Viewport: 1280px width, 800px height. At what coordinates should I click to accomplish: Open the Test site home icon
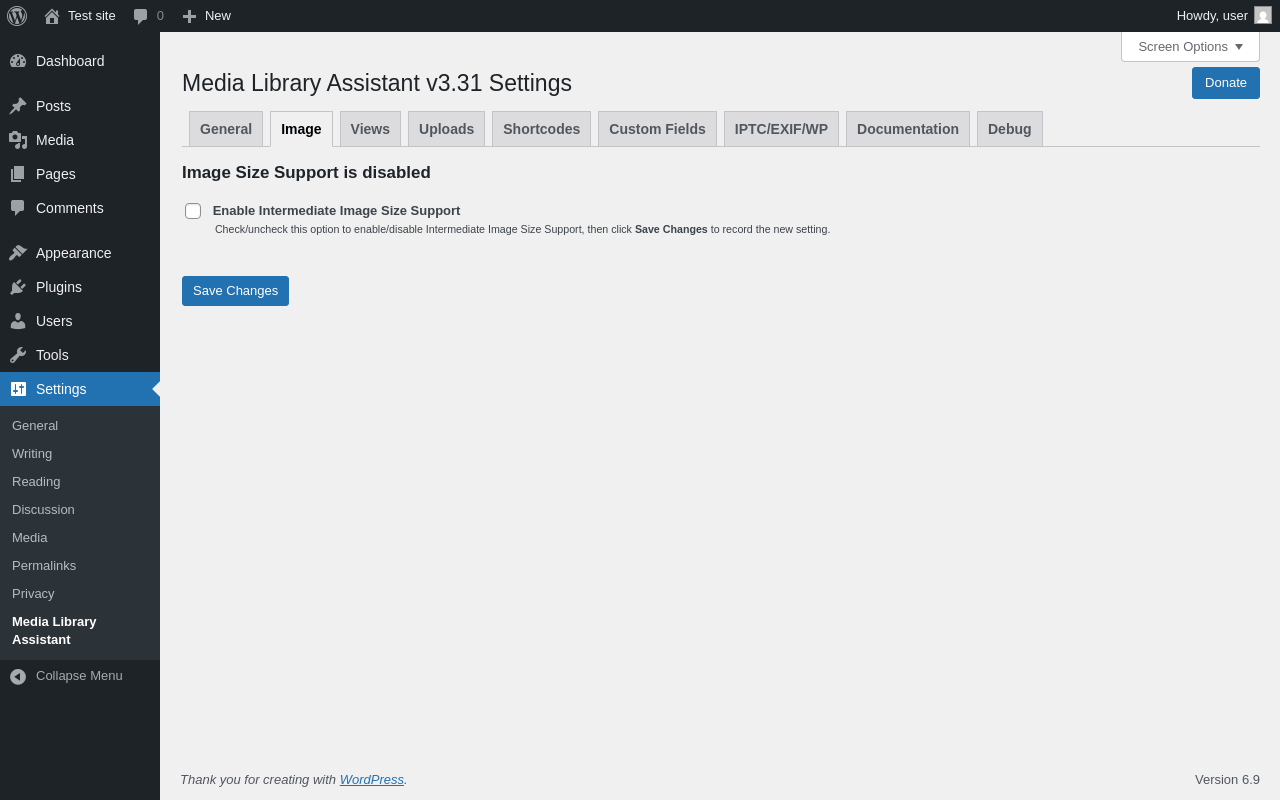52,16
